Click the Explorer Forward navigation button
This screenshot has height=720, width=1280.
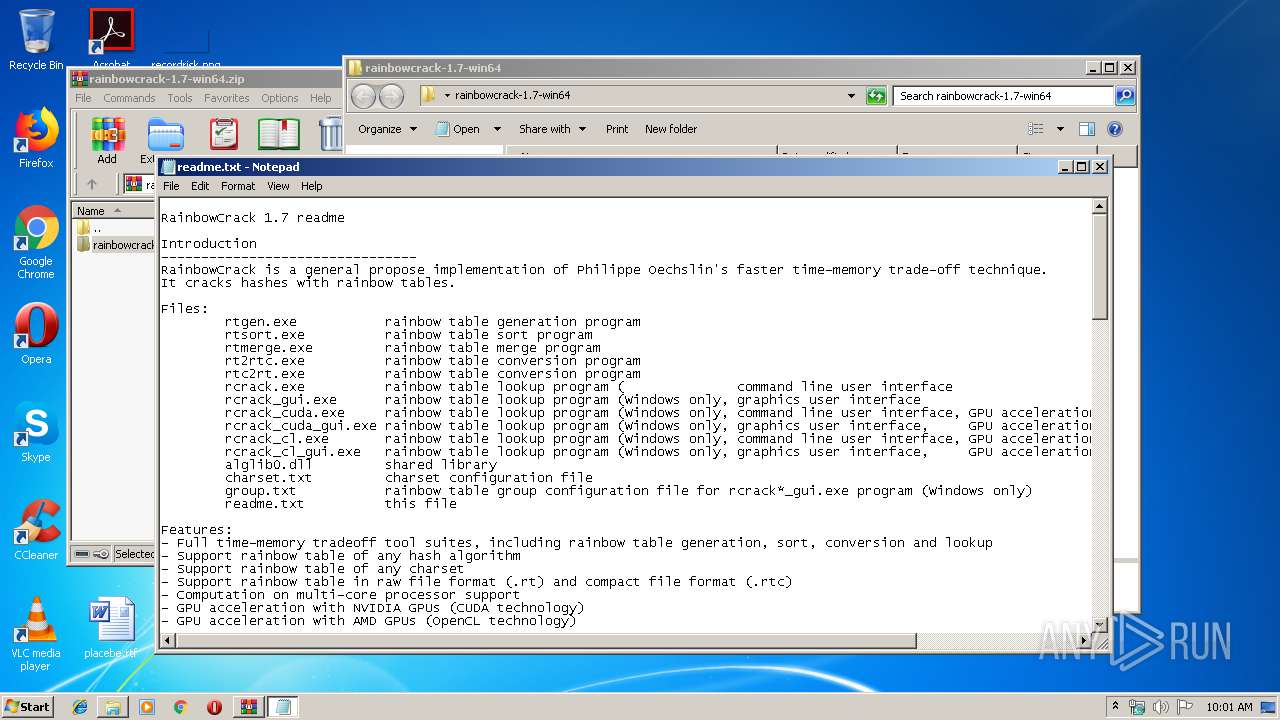[x=391, y=96]
